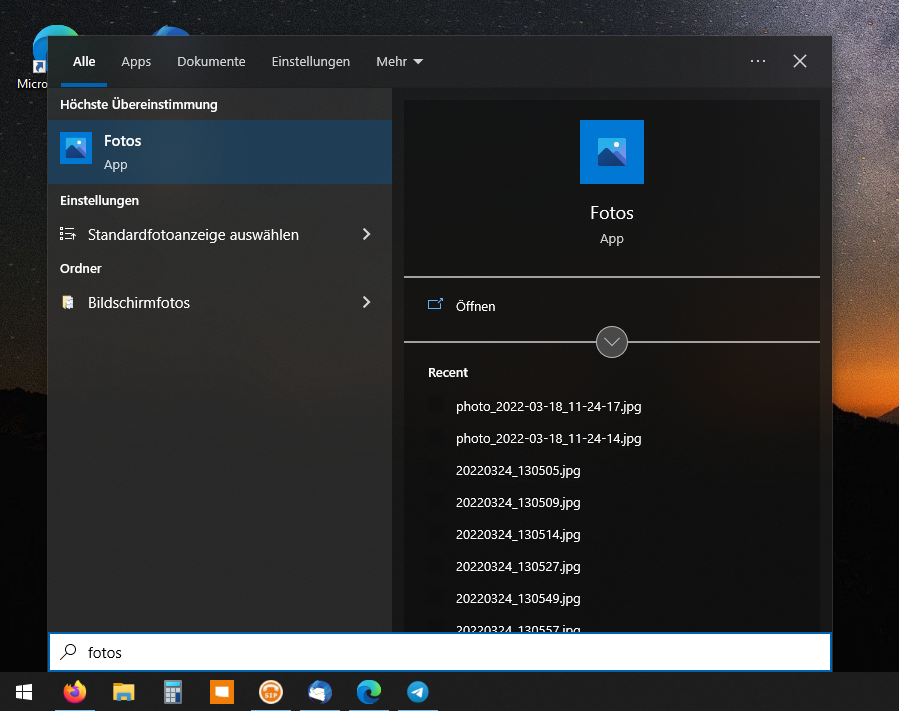The width and height of the screenshot is (899, 711).
Task: Expand more actions with circular chevron
Action: pyautogui.click(x=612, y=342)
